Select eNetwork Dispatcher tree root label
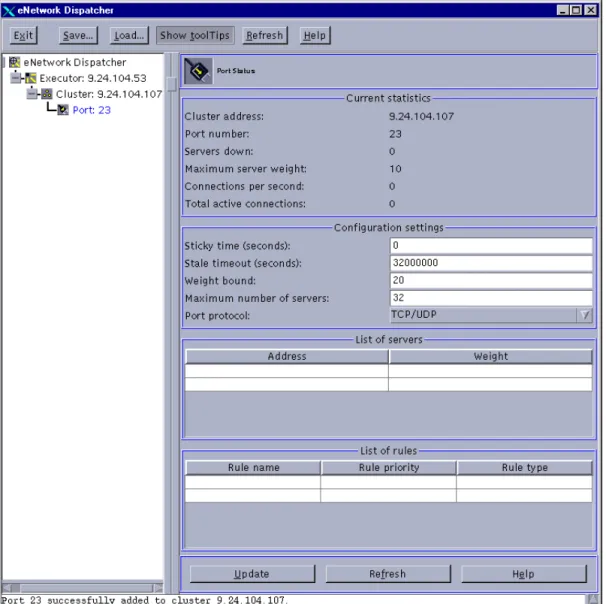The width and height of the screenshot is (606, 604). point(75,62)
